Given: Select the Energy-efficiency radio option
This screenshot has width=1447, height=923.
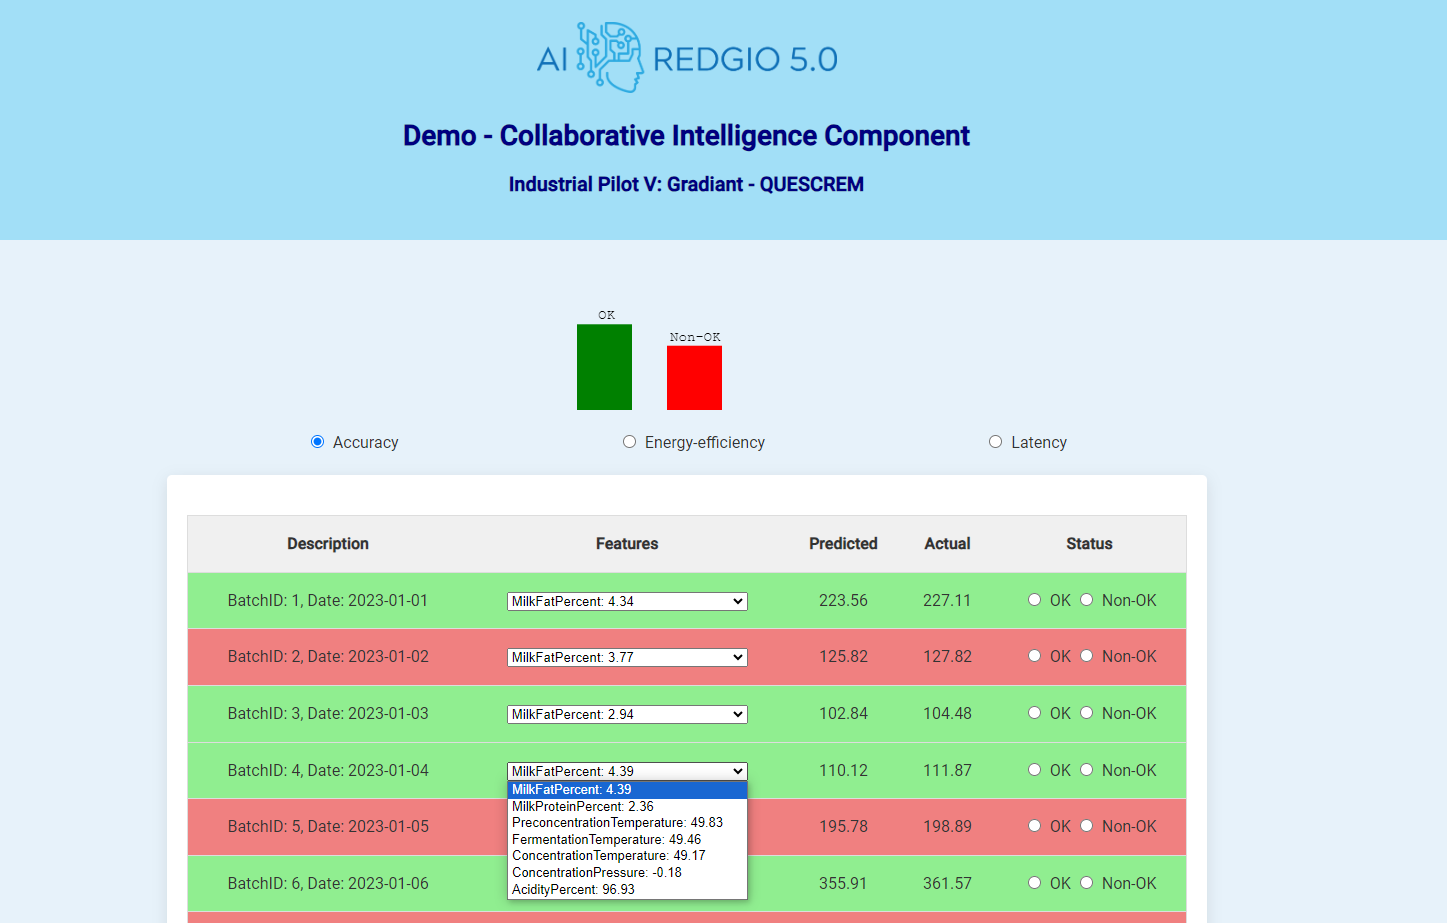Looking at the screenshot, I should (629, 442).
